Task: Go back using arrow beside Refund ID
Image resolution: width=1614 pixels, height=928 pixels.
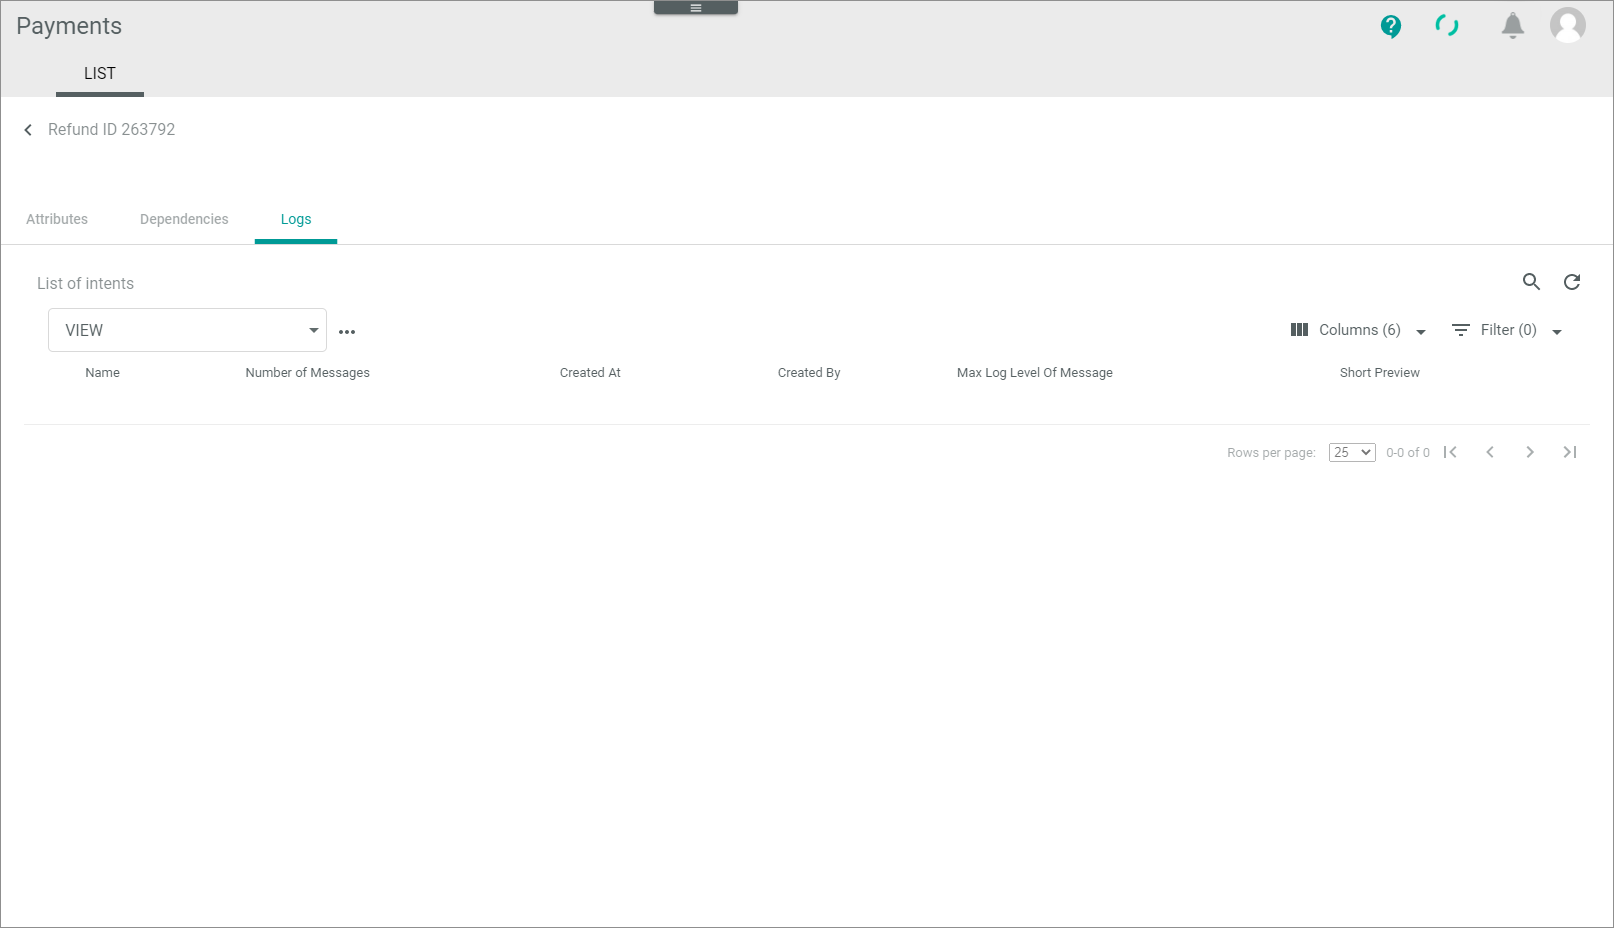Action: point(28,130)
